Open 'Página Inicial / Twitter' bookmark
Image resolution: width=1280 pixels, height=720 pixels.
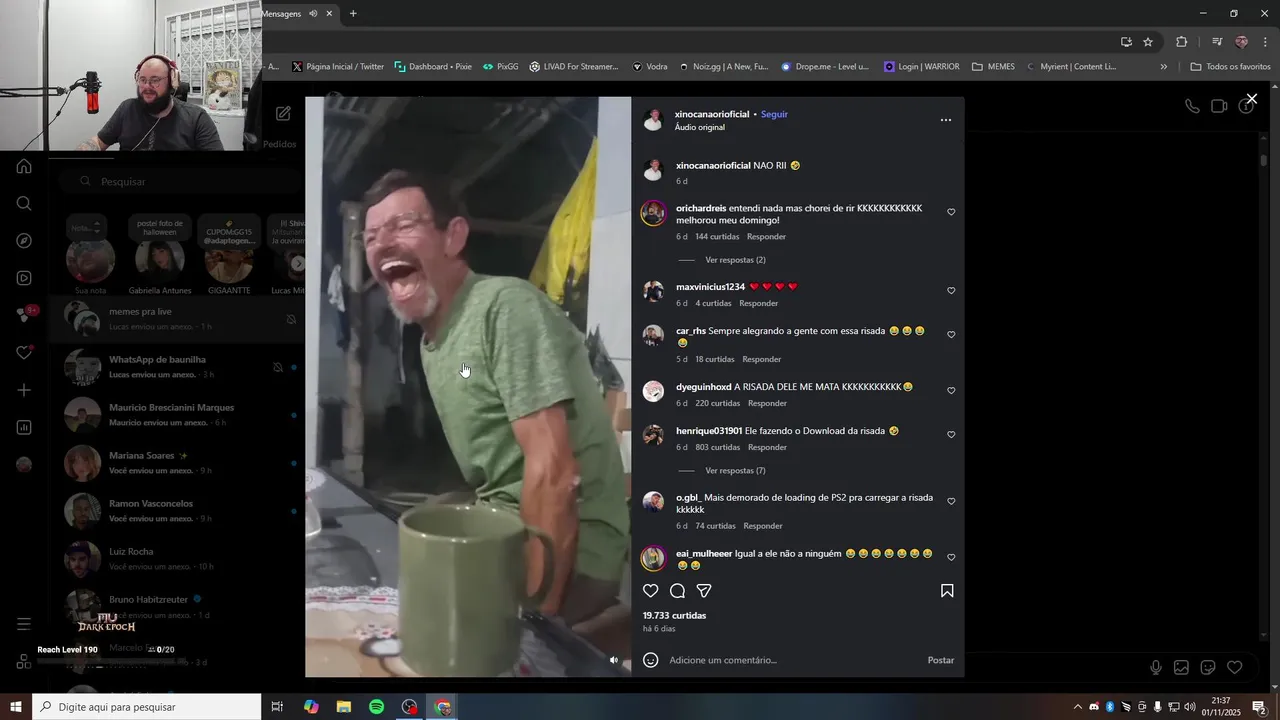point(338,67)
